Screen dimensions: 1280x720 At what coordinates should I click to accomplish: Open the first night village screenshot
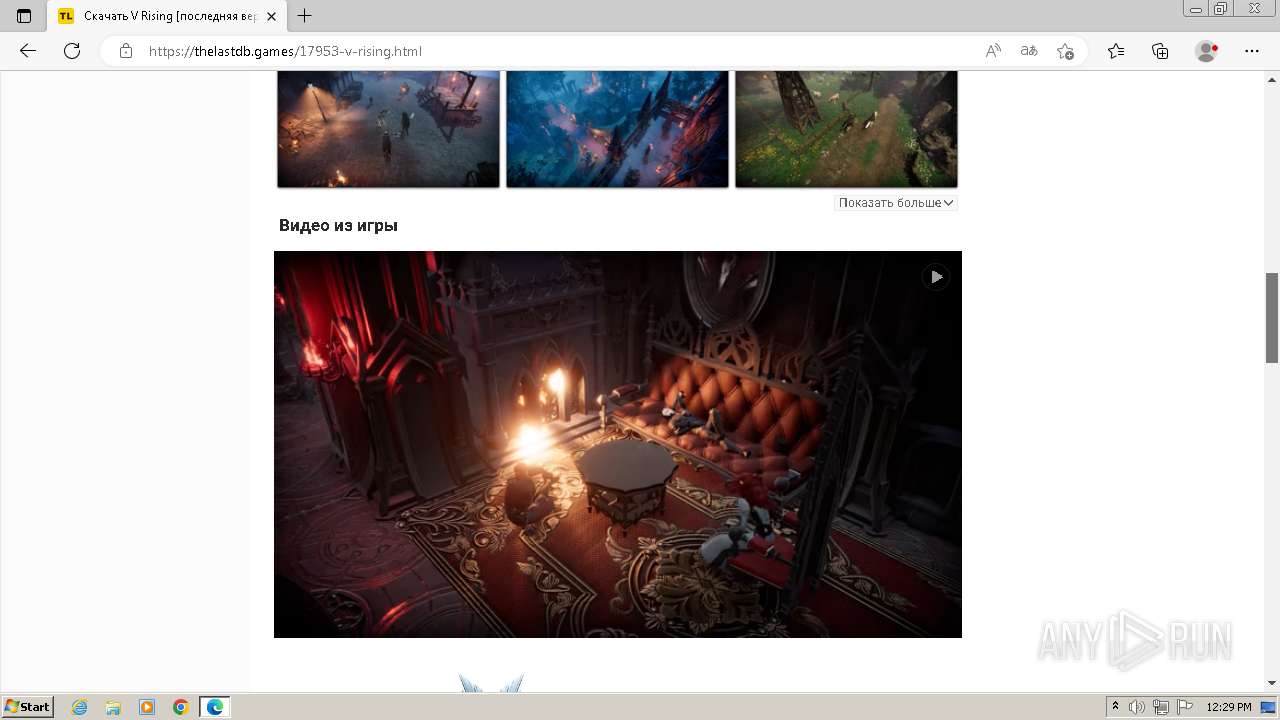388,129
